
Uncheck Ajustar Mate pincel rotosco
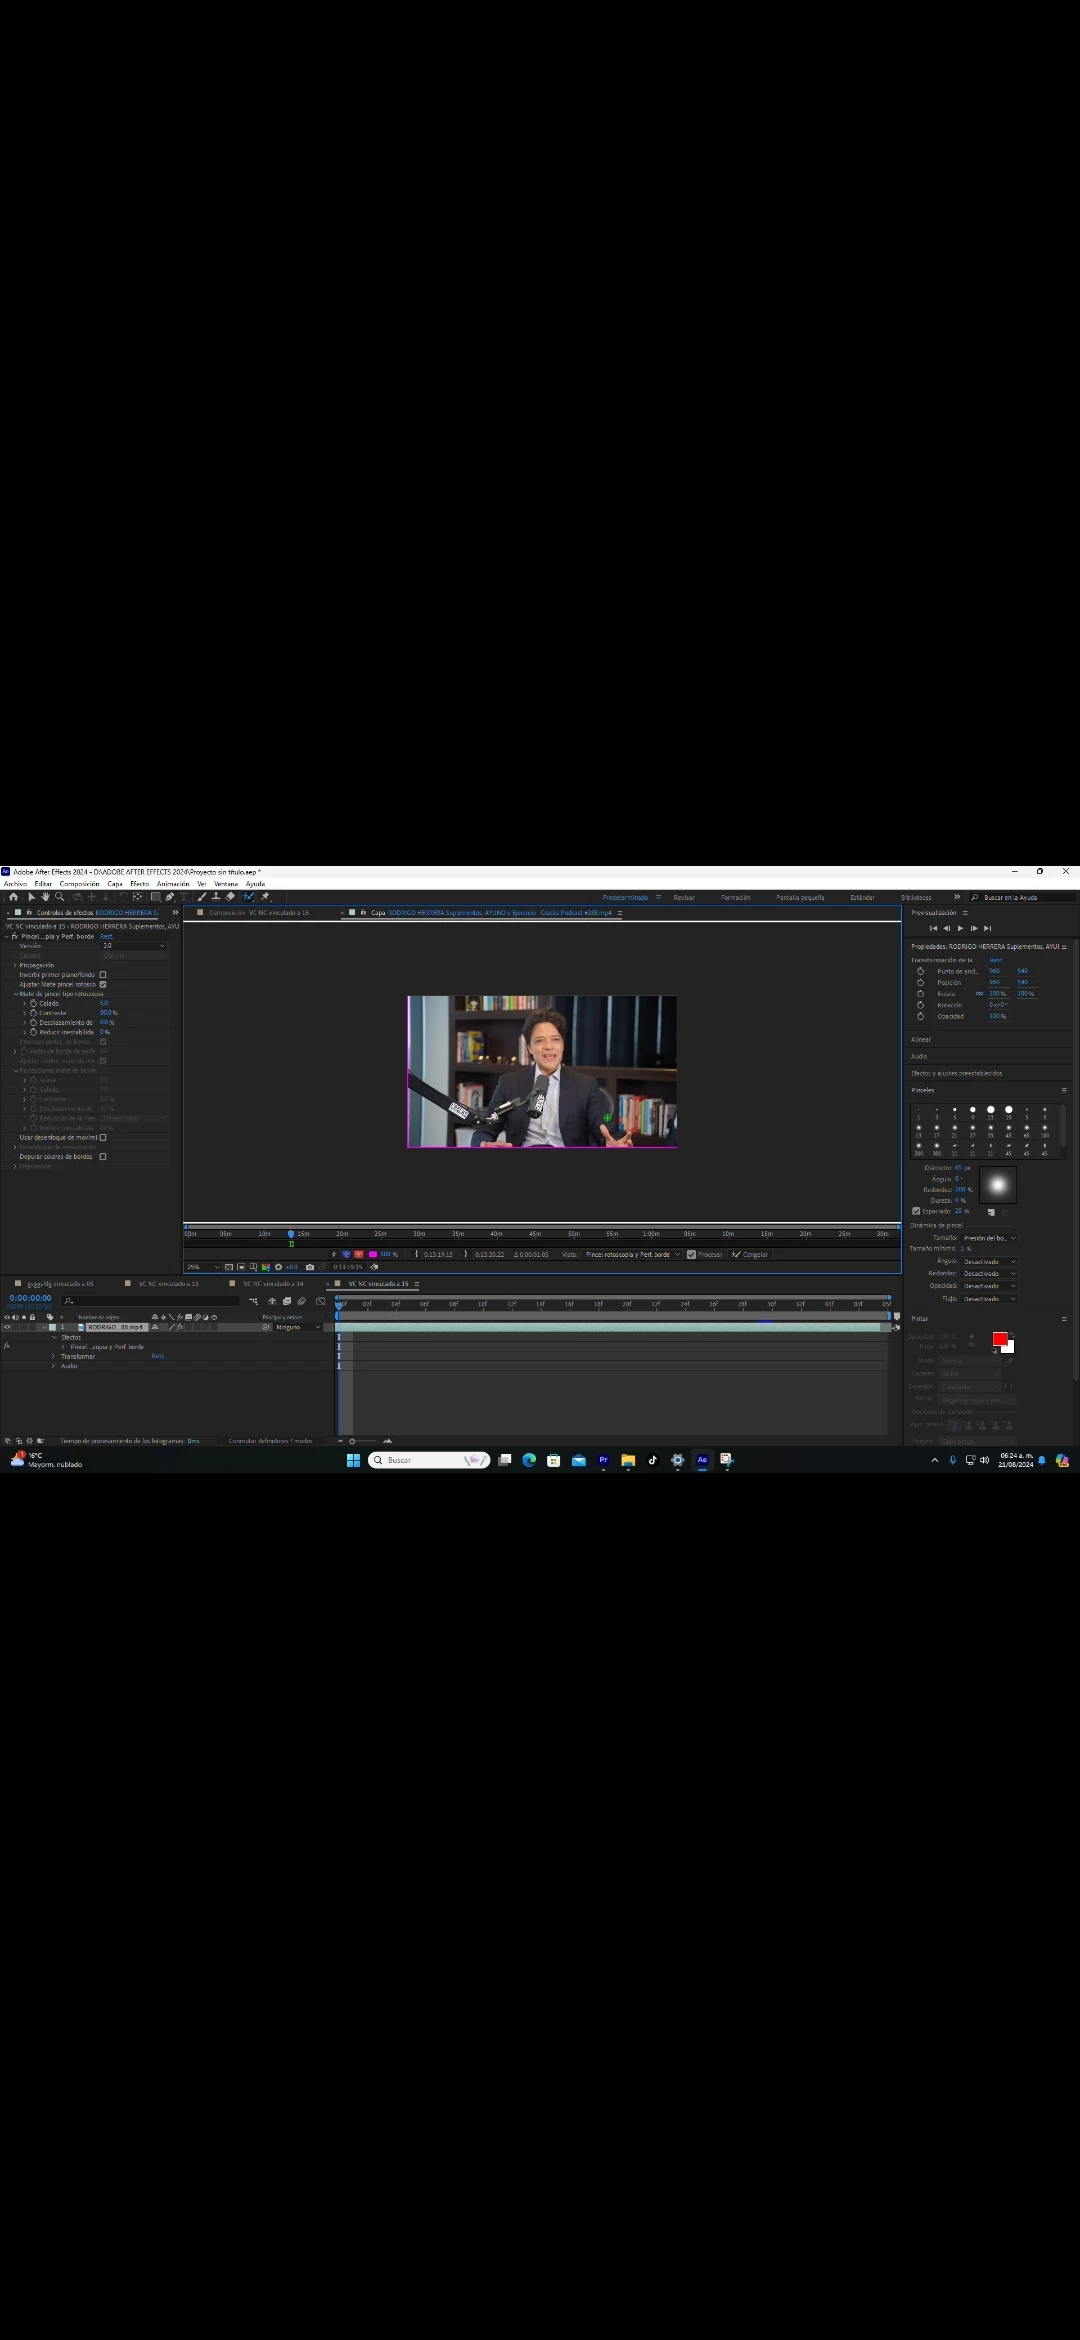(102, 984)
